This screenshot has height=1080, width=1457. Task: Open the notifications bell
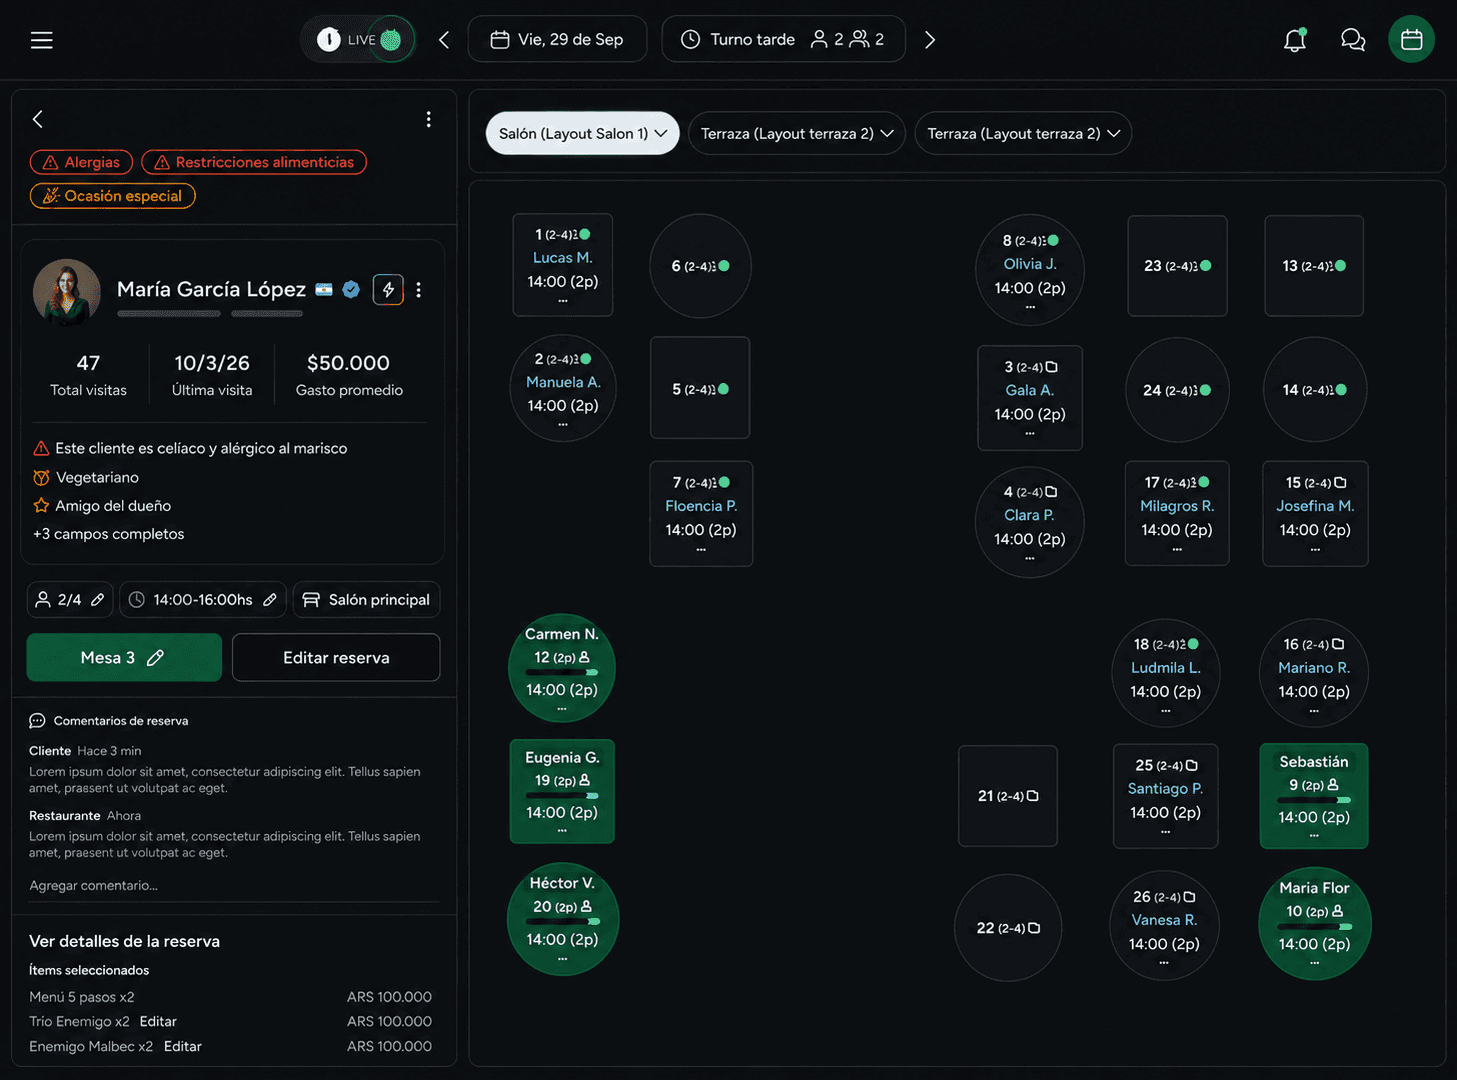(1295, 40)
